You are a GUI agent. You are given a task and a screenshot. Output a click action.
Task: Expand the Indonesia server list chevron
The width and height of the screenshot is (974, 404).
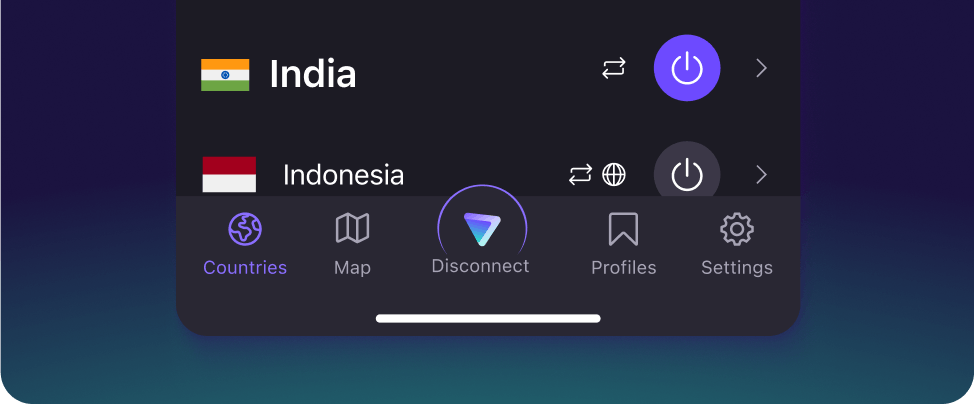pos(762,175)
